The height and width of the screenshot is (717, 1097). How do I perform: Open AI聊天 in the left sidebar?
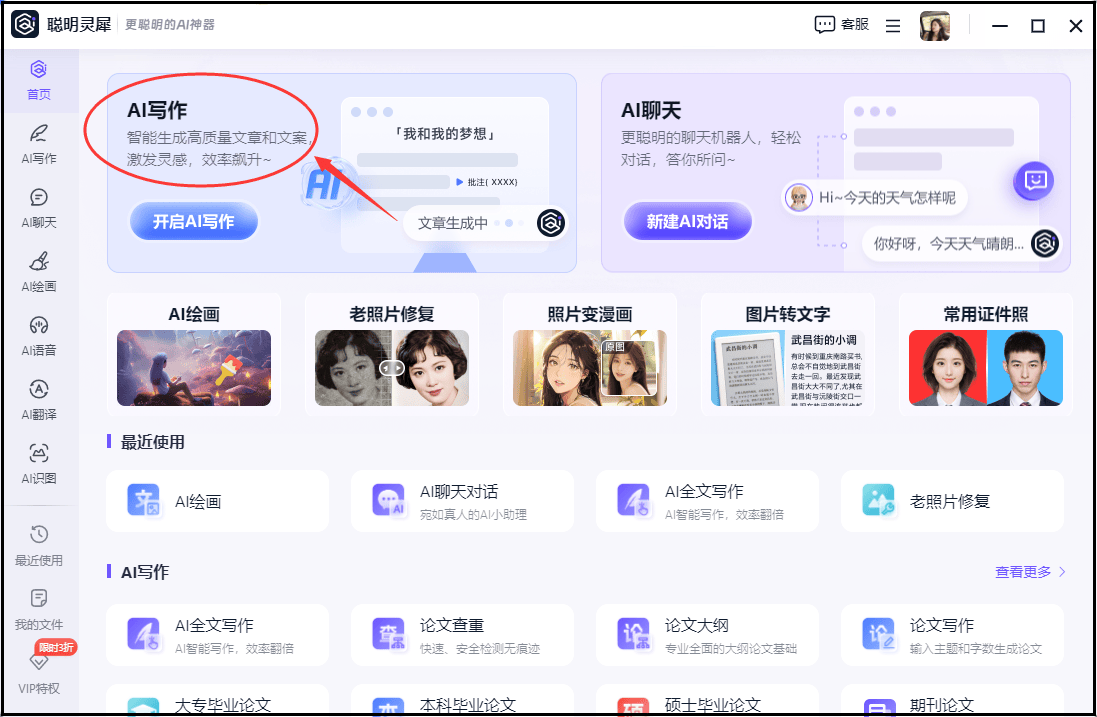pos(38,207)
